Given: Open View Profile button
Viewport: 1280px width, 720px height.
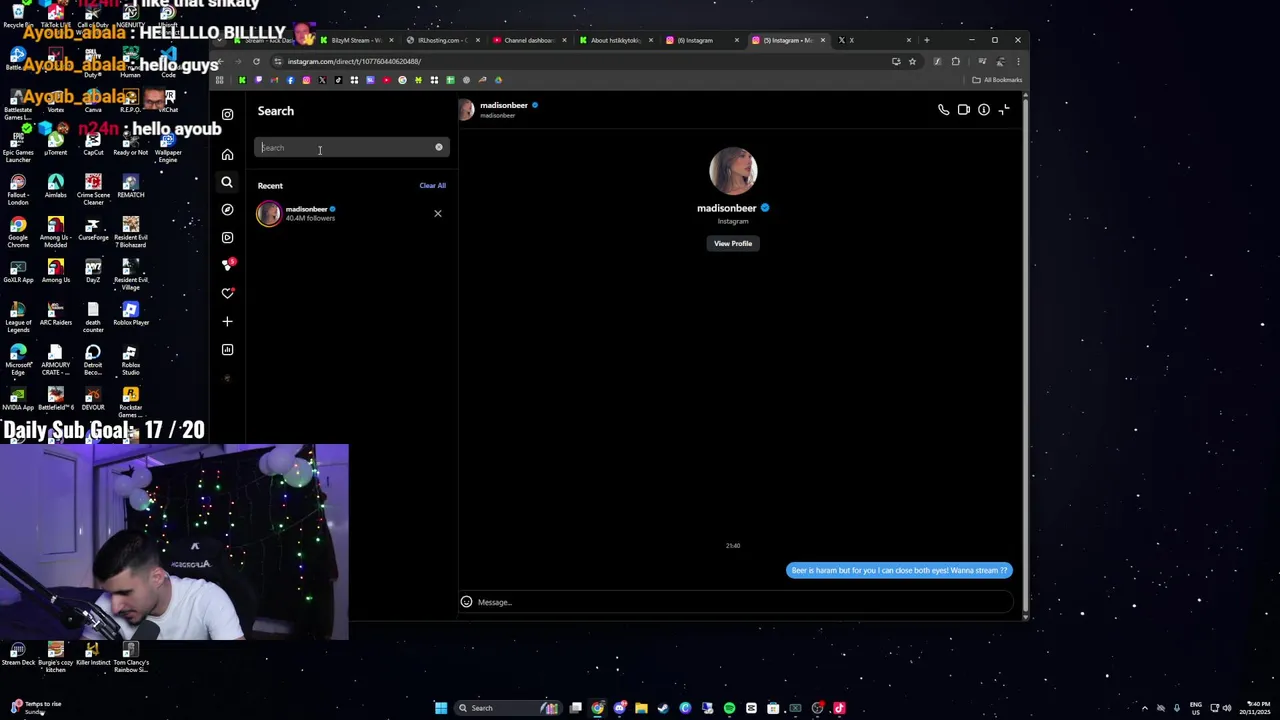Looking at the screenshot, I should click(733, 243).
